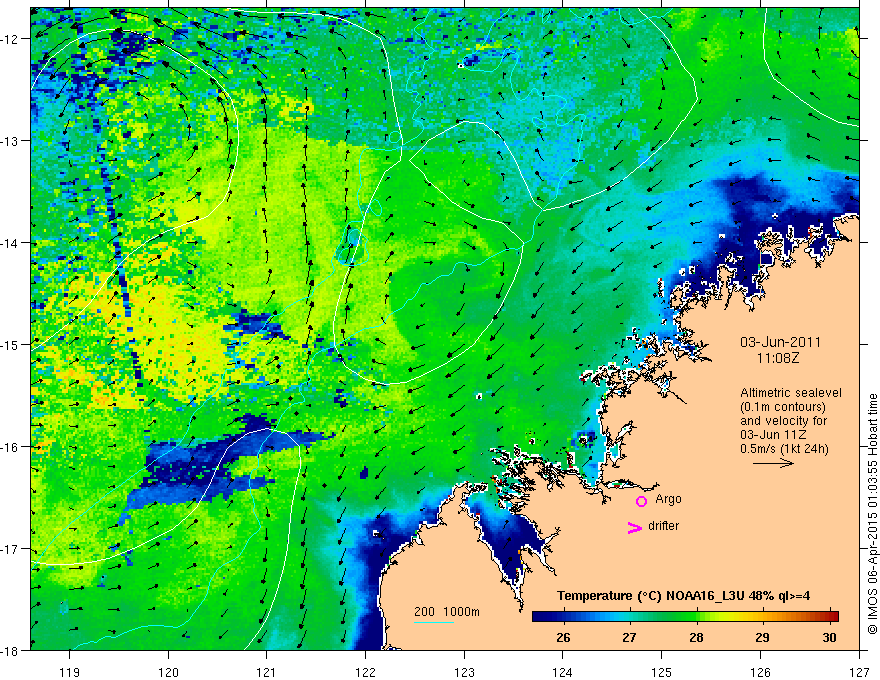Click the 'Argo' legend label
880x680 pixels.
(668, 499)
